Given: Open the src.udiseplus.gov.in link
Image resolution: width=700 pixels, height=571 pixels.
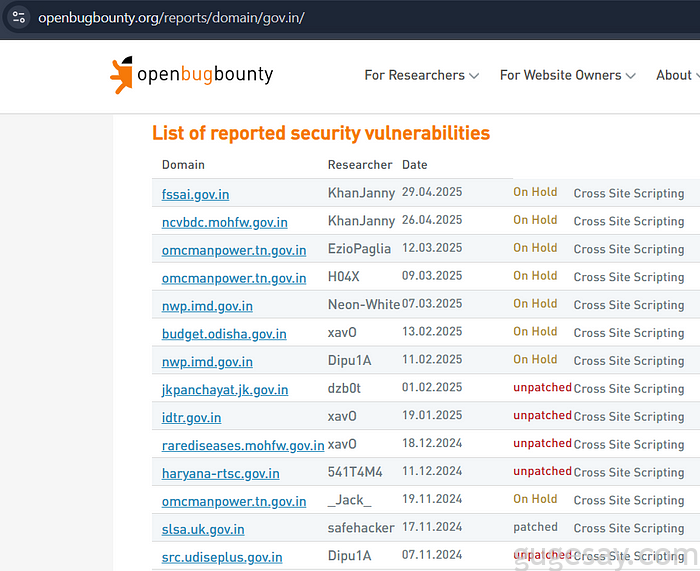Looking at the screenshot, I should (x=222, y=557).
